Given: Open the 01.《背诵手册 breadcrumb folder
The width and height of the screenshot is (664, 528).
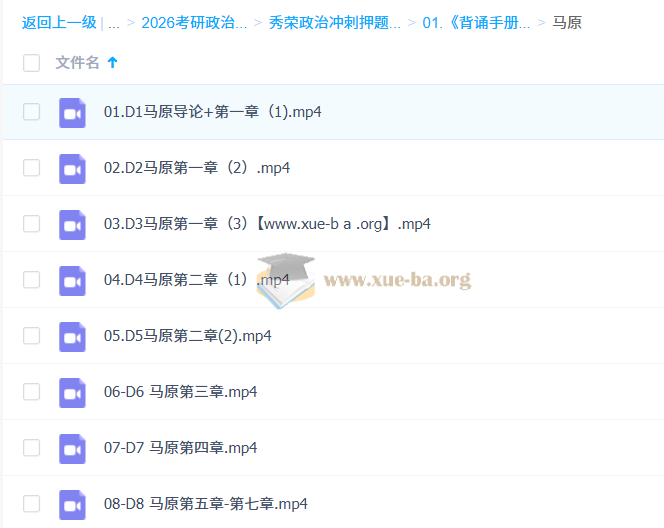Looking at the screenshot, I should [476, 22].
